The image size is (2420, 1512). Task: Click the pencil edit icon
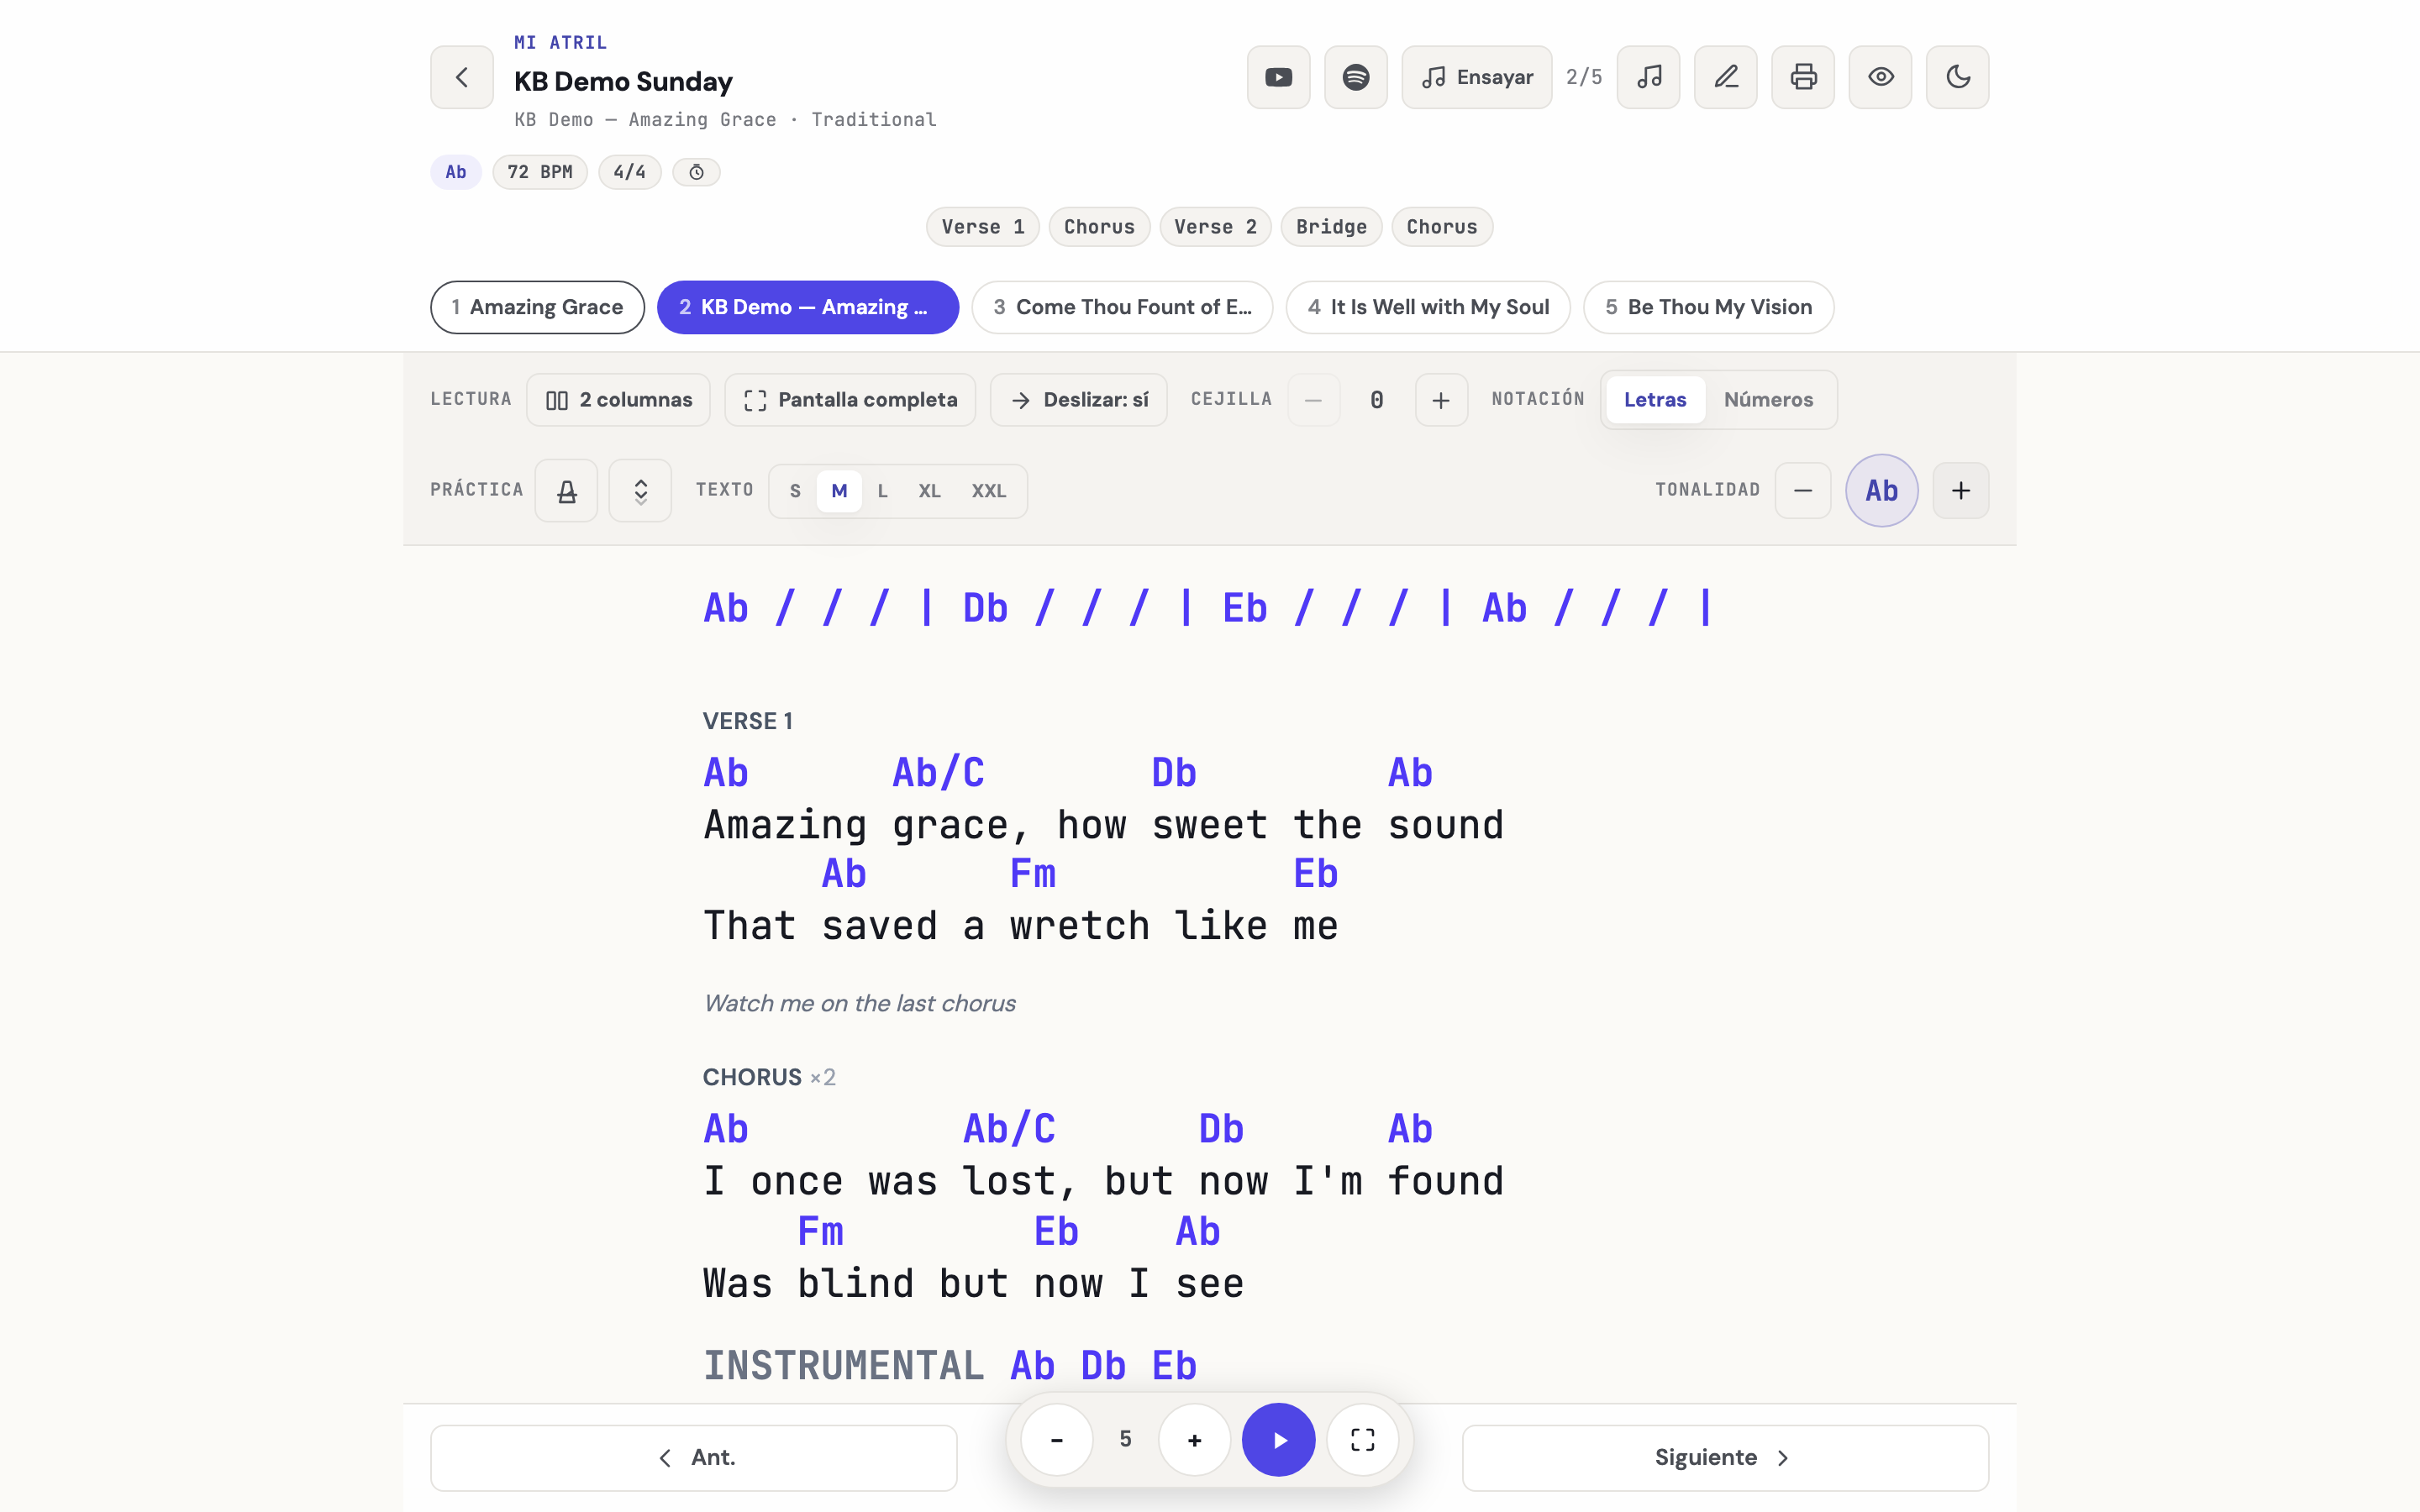[1725, 77]
